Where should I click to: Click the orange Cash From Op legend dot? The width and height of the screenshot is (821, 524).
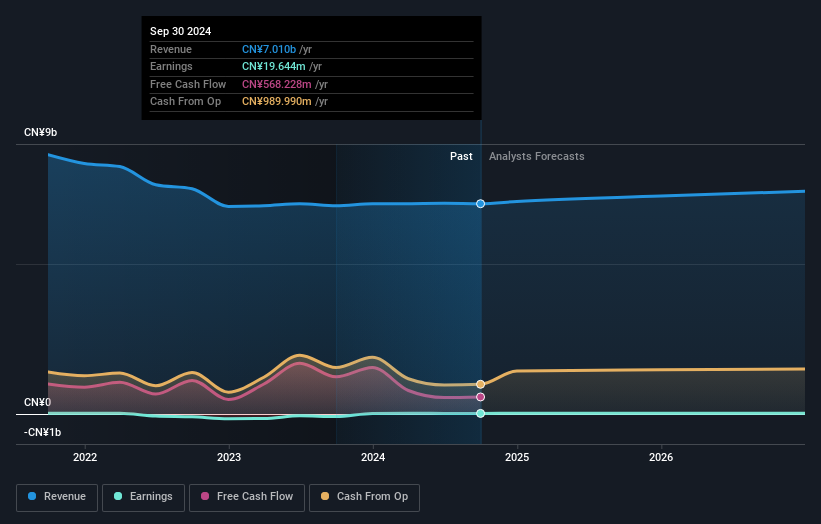pos(325,496)
